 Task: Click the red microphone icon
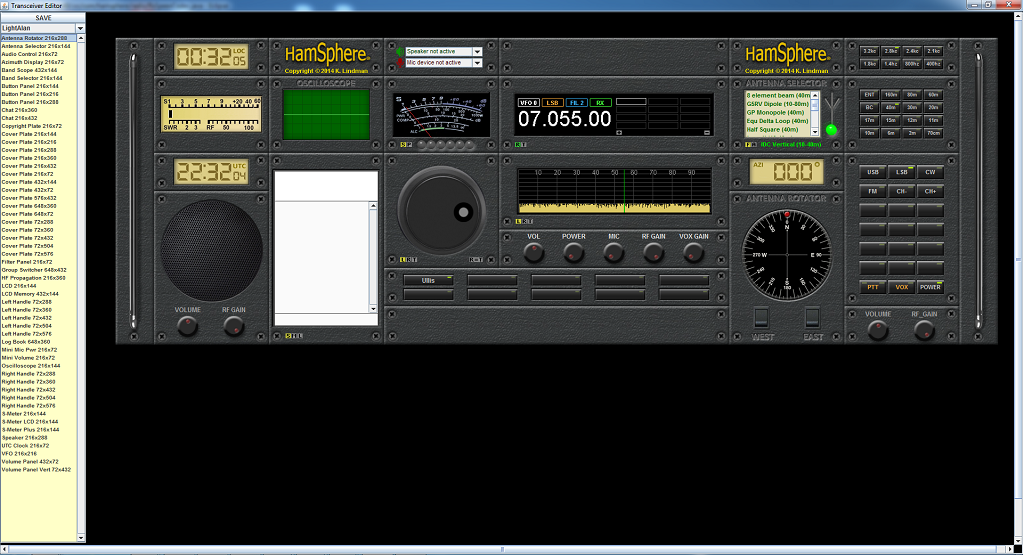coord(400,63)
